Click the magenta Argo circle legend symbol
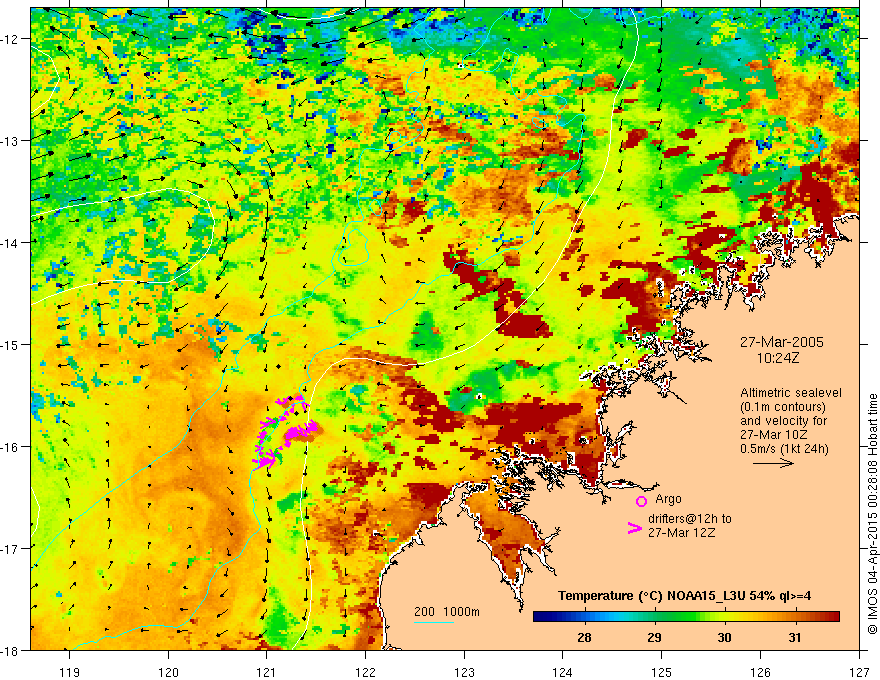Image resolution: width=880 pixels, height=680 pixels. [x=641, y=501]
